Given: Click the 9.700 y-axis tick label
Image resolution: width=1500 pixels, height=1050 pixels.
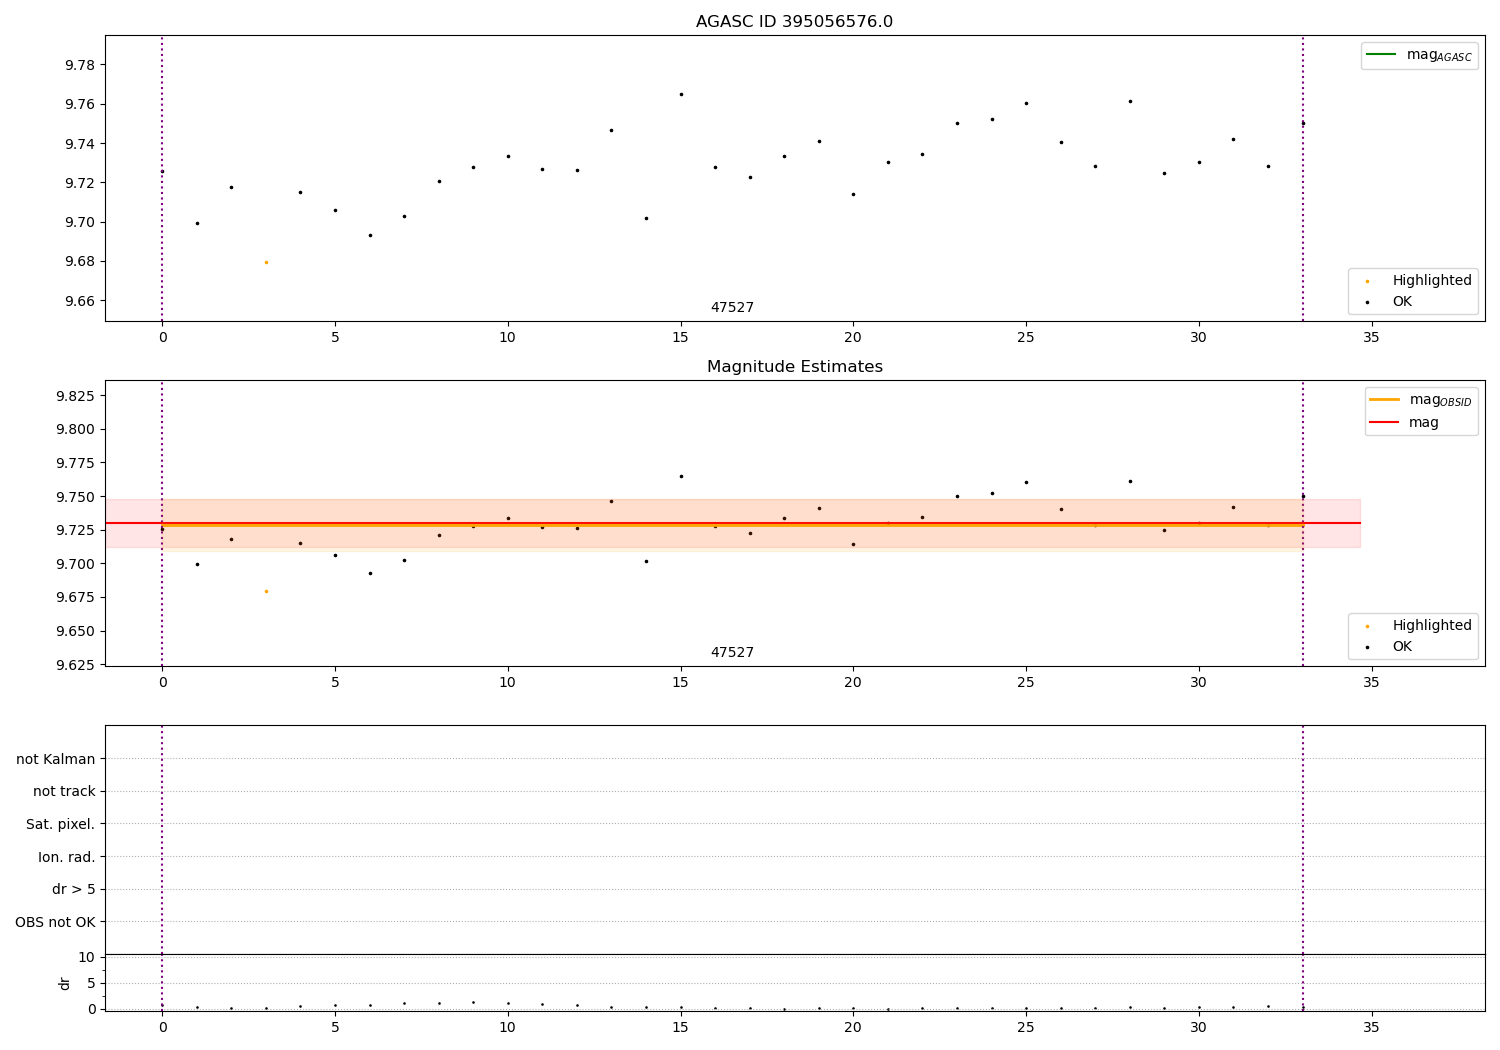Looking at the screenshot, I should (x=76, y=564).
